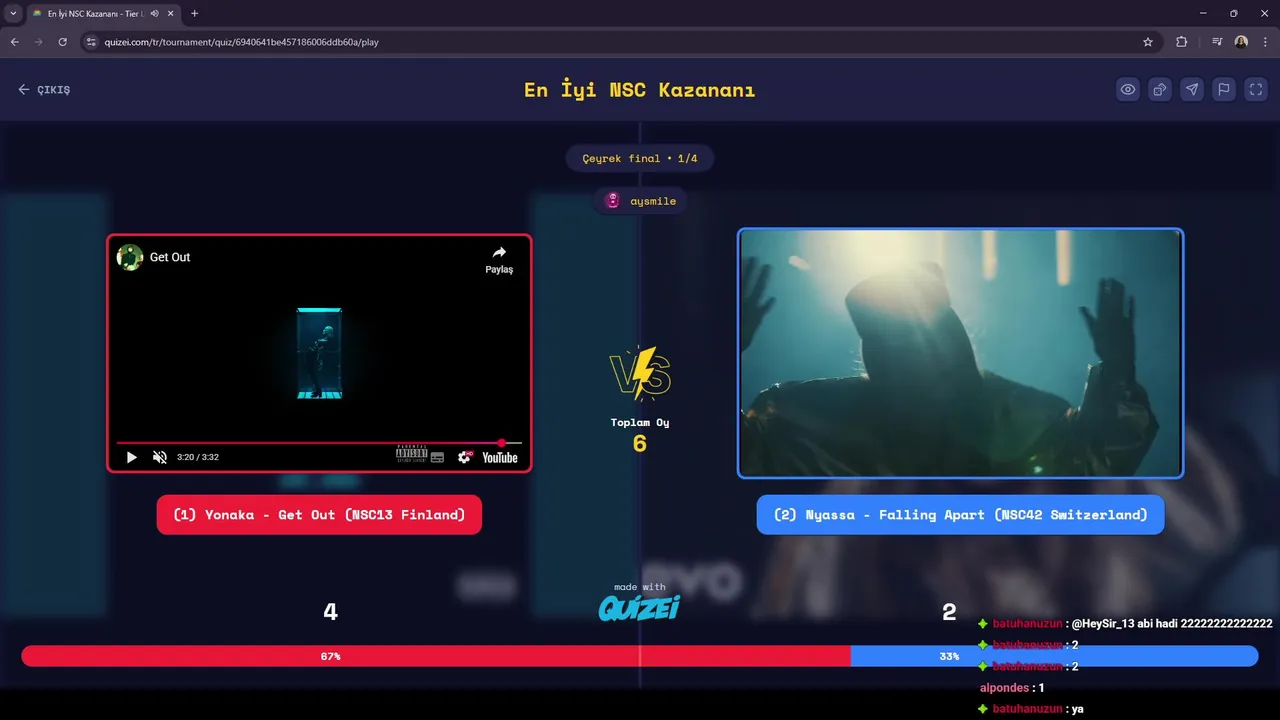Screen dimensions: 1280x720
Task: Click the right vote count 2
Action: 949,612
